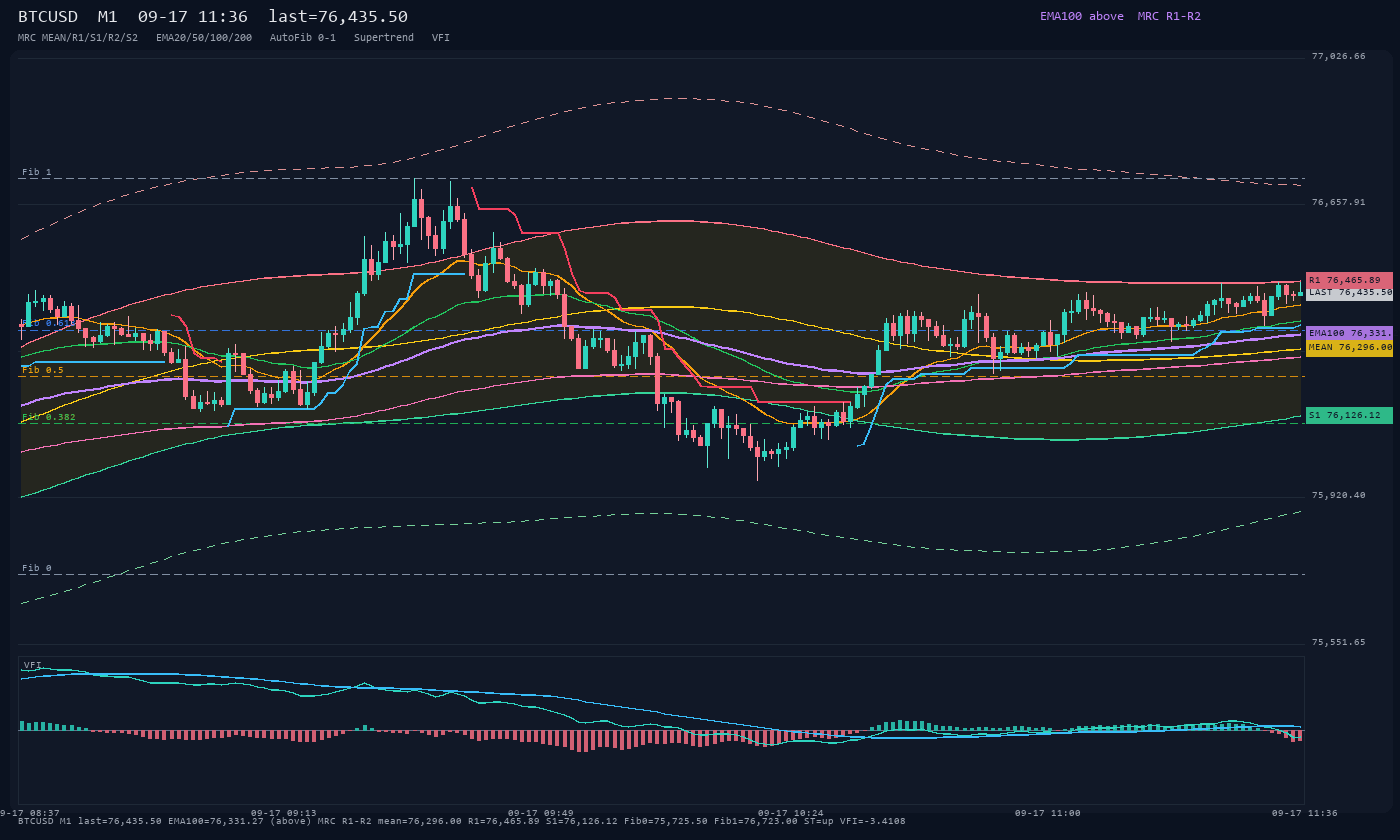The width and height of the screenshot is (1400, 840).
Task: Click the green S1 76,126.12 price tag
Action: click(1349, 415)
